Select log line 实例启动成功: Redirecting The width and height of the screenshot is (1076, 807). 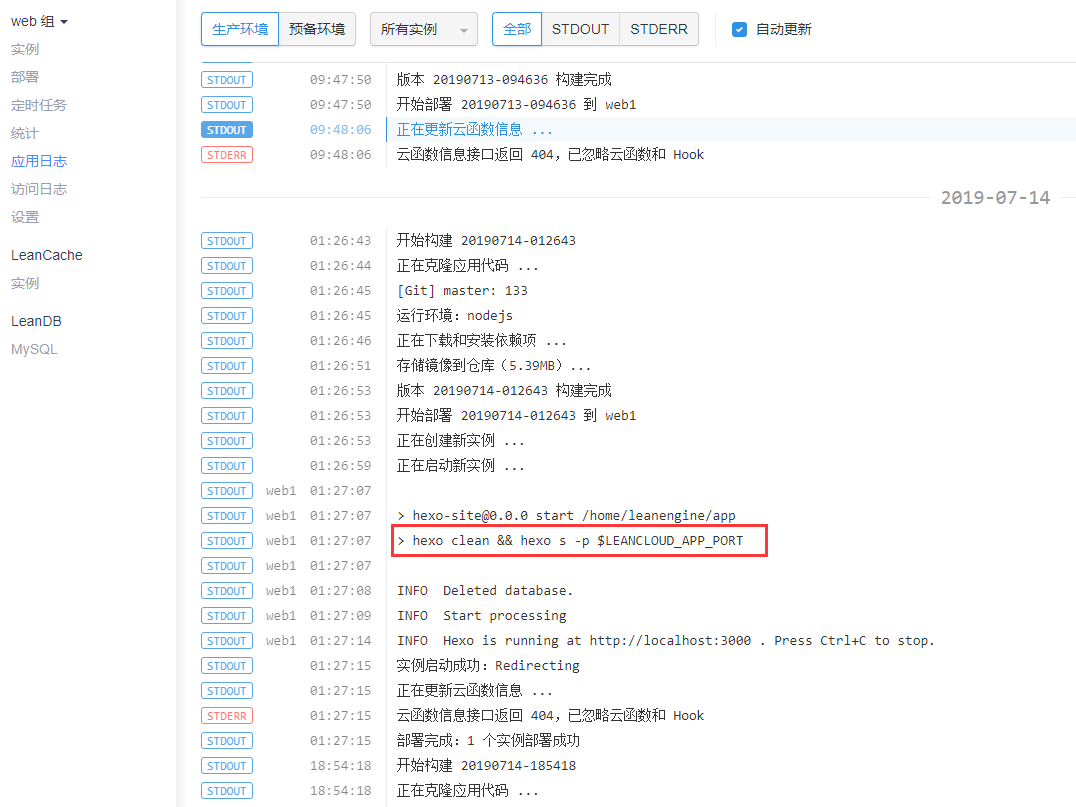488,666
